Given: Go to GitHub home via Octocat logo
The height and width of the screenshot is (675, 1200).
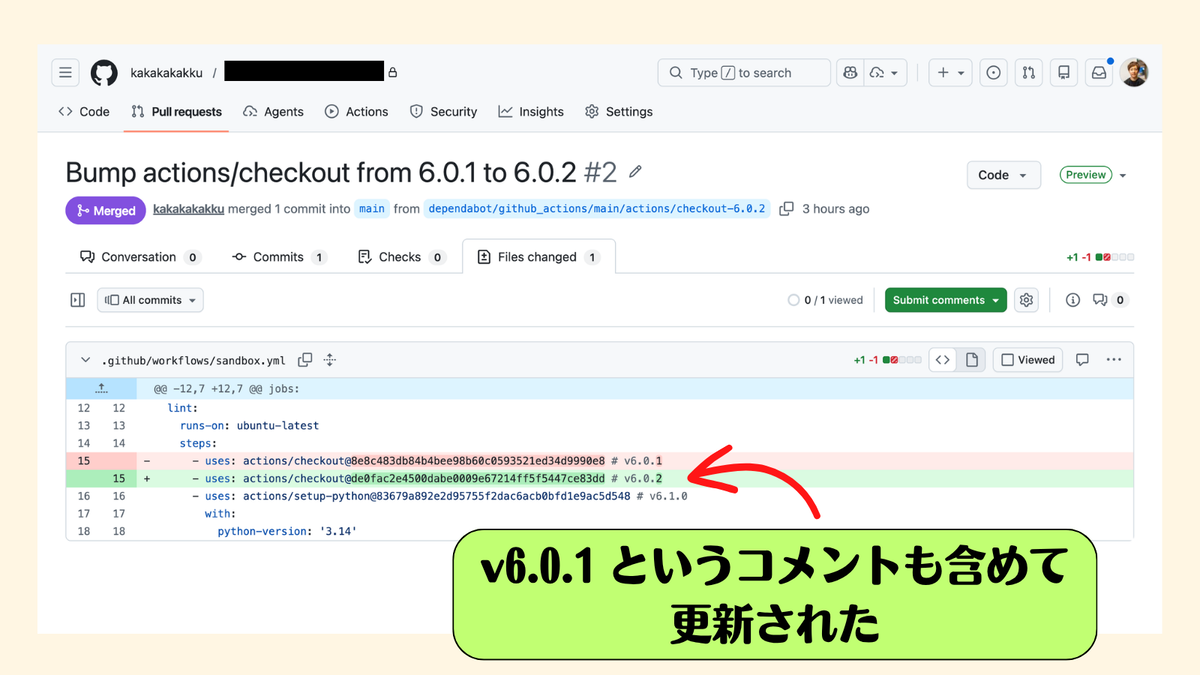Looking at the screenshot, I should (x=104, y=73).
